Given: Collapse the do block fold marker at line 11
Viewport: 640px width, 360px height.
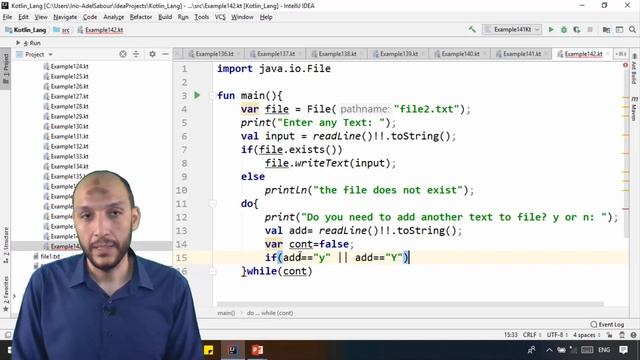Looking at the screenshot, I should pos(212,203).
